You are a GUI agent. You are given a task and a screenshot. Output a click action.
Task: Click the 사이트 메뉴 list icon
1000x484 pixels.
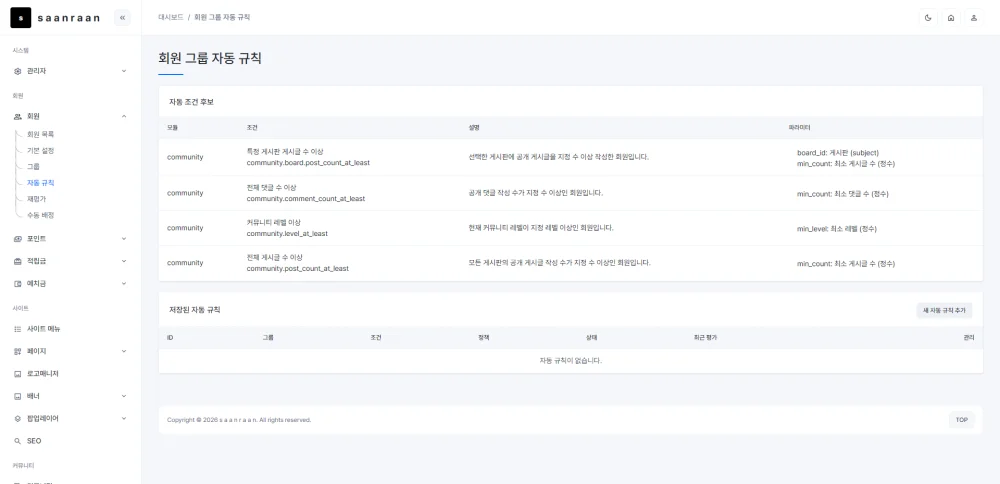coord(18,329)
